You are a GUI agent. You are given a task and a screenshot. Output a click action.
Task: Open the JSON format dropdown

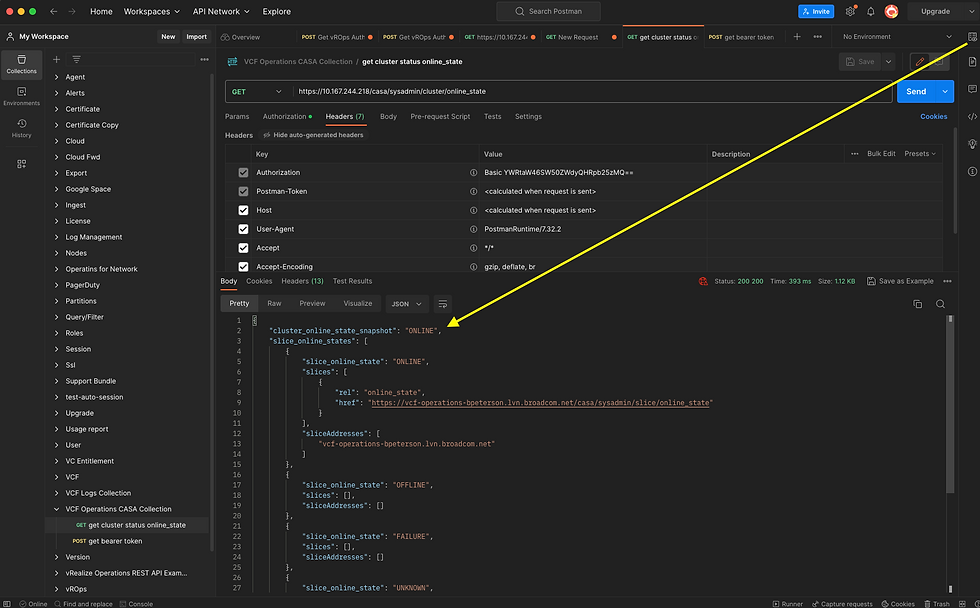point(407,304)
